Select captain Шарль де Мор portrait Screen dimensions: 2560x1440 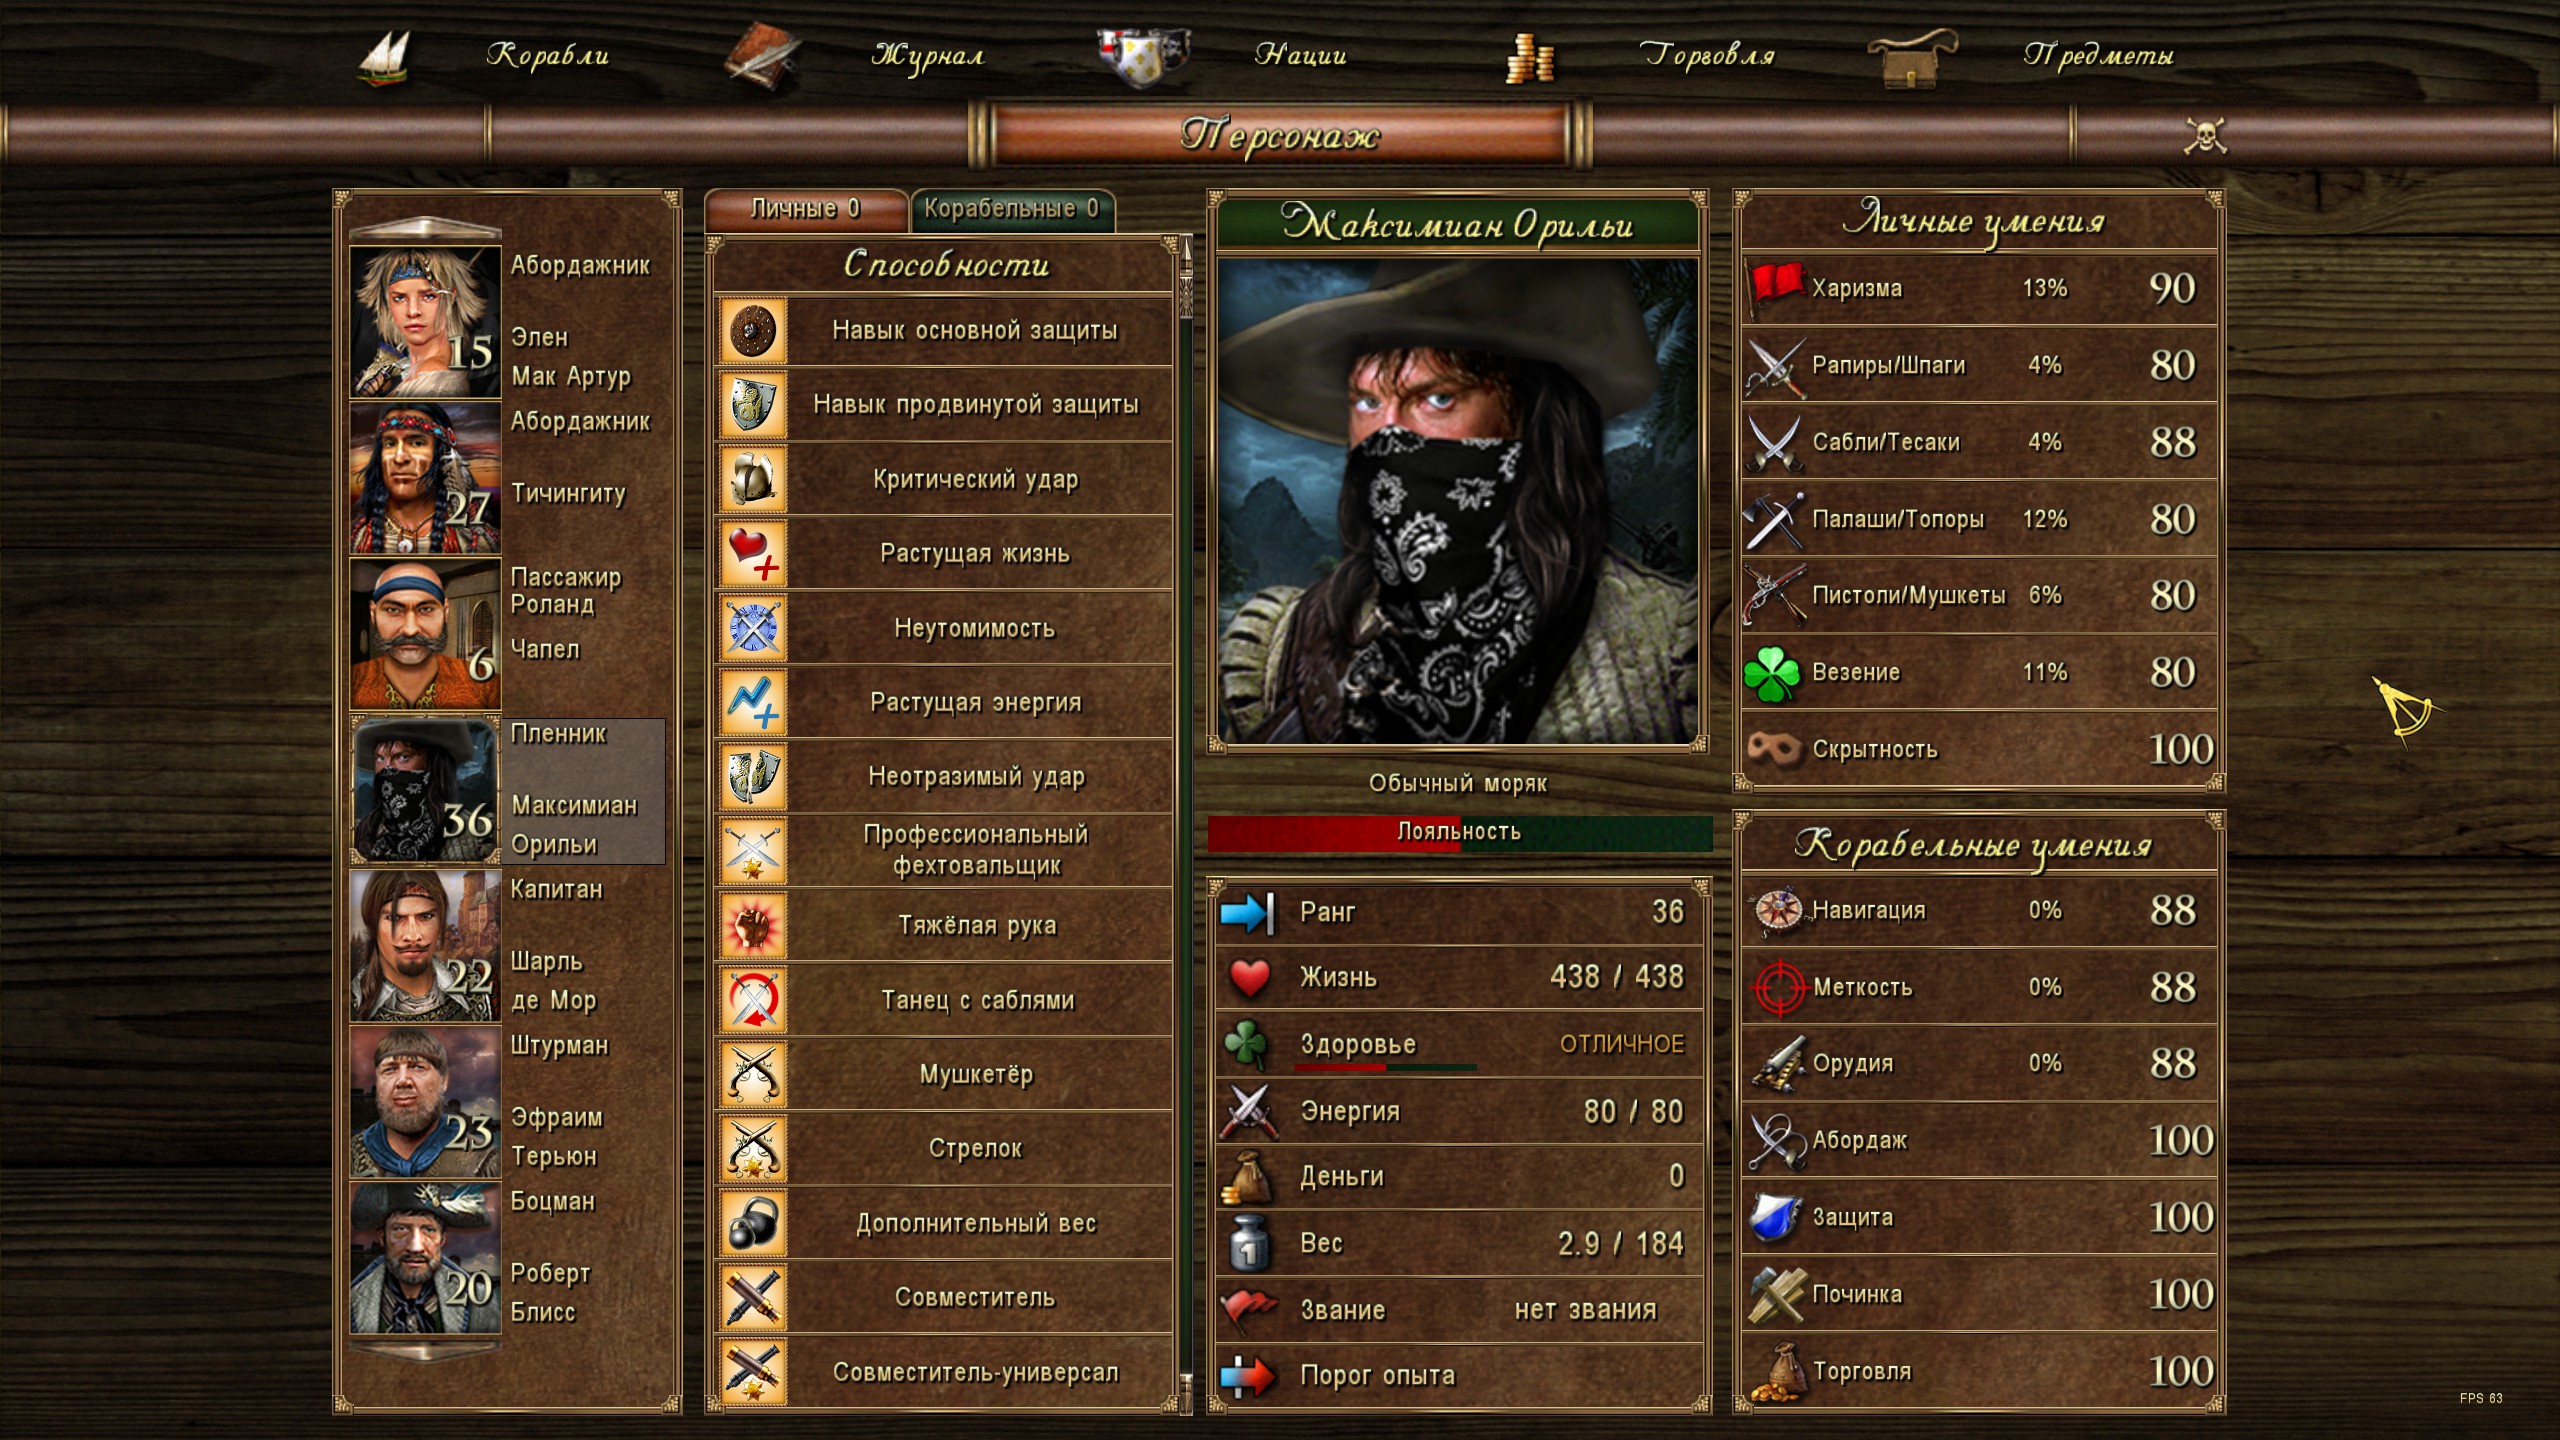point(425,946)
